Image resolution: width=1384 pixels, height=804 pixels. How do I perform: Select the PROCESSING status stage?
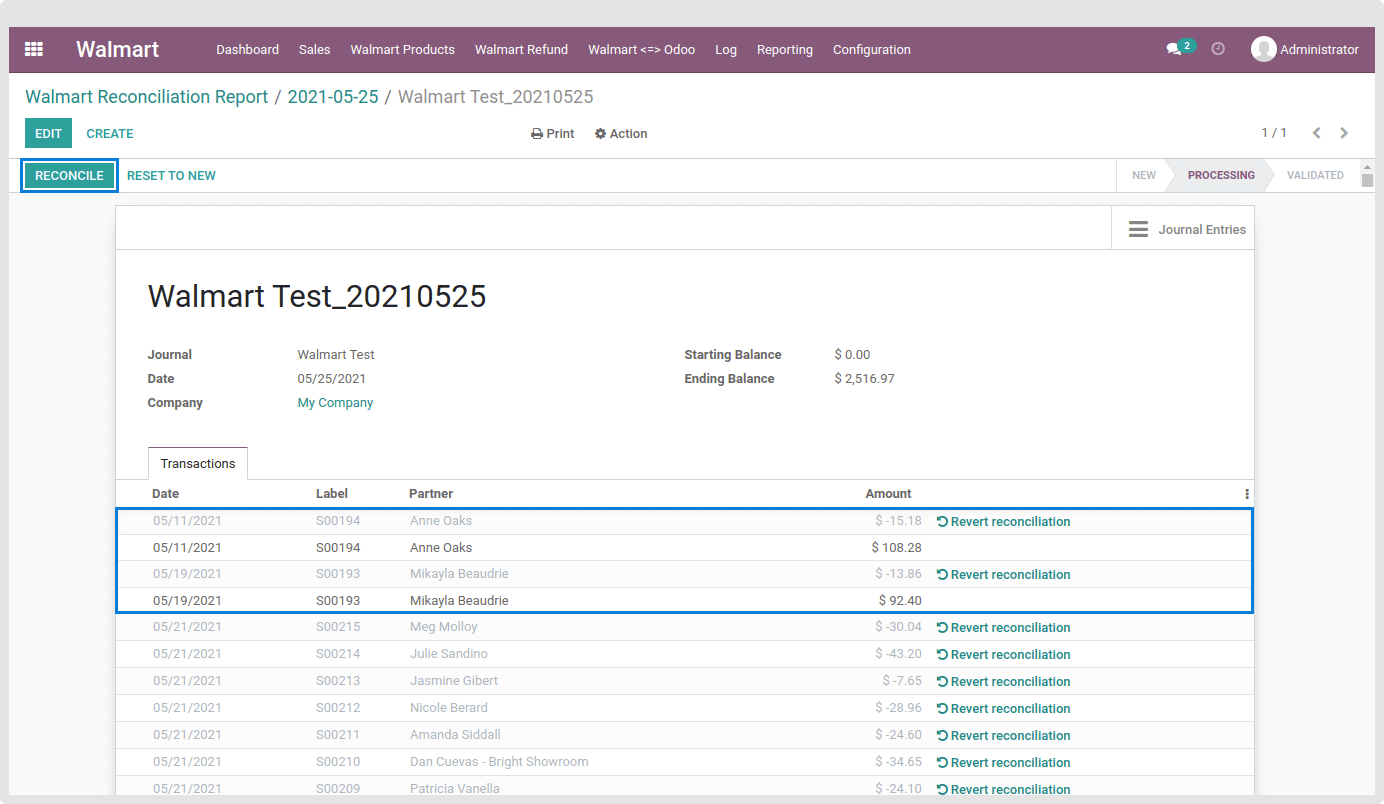click(1221, 175)
